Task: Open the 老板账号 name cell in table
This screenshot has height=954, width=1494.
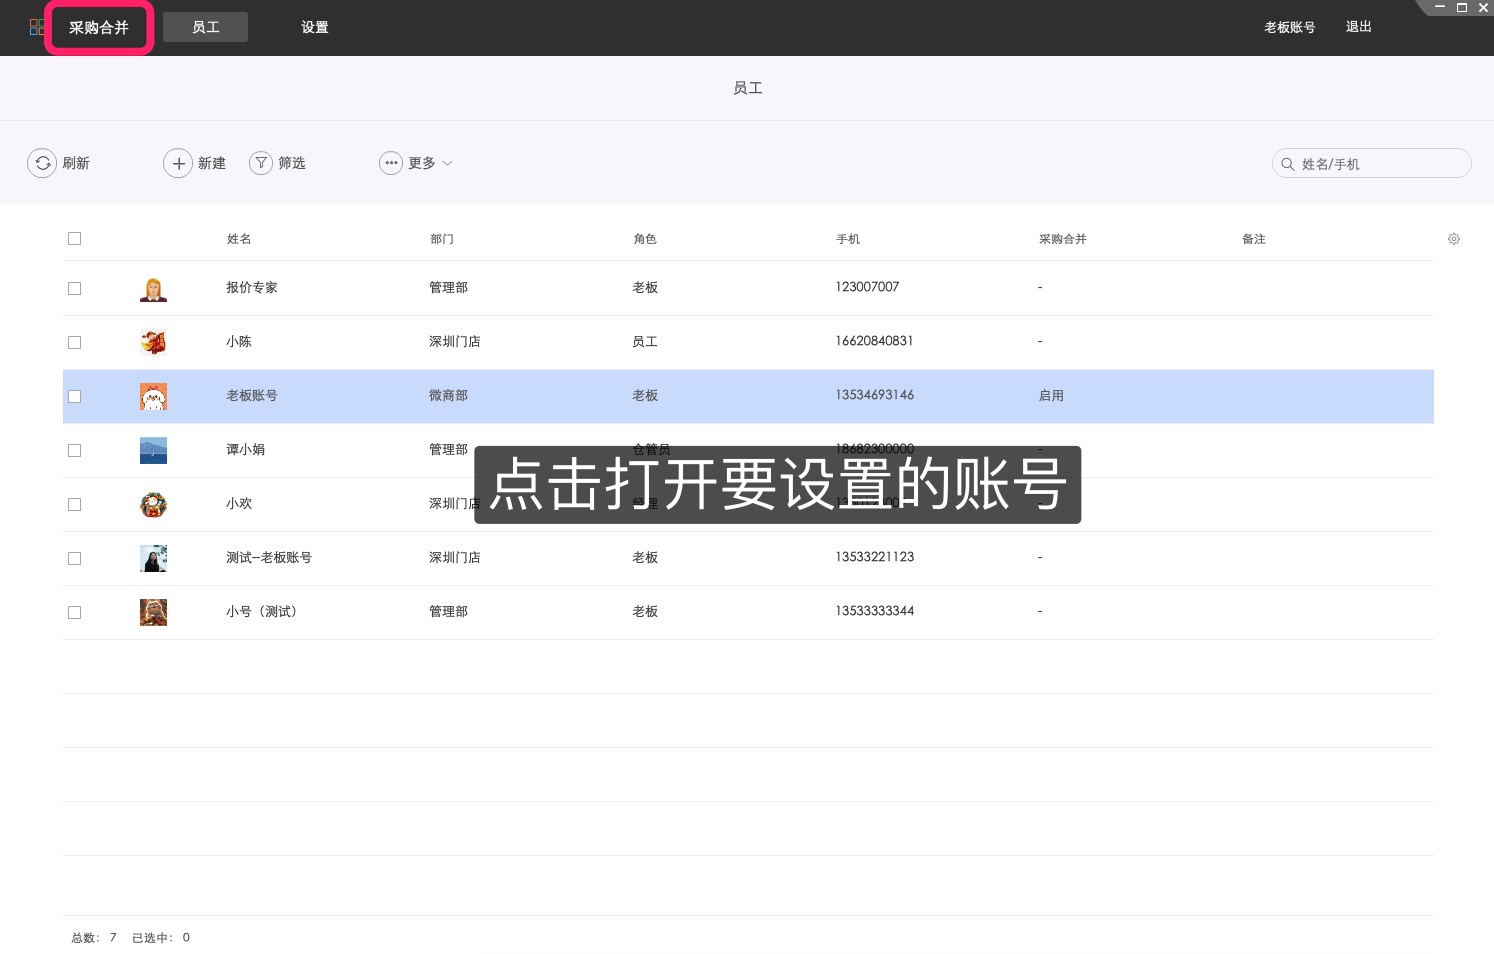Action: [x=252, y=395]
